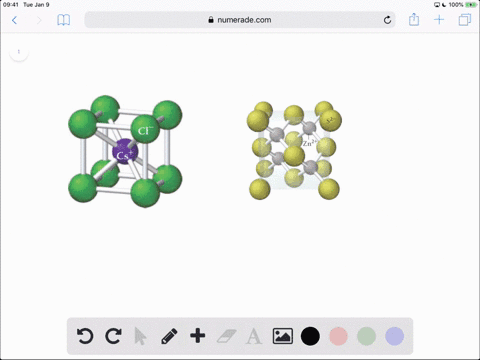Open the Safari share sheet
Viewport: 480px width, 360px height.
(414, 19)
